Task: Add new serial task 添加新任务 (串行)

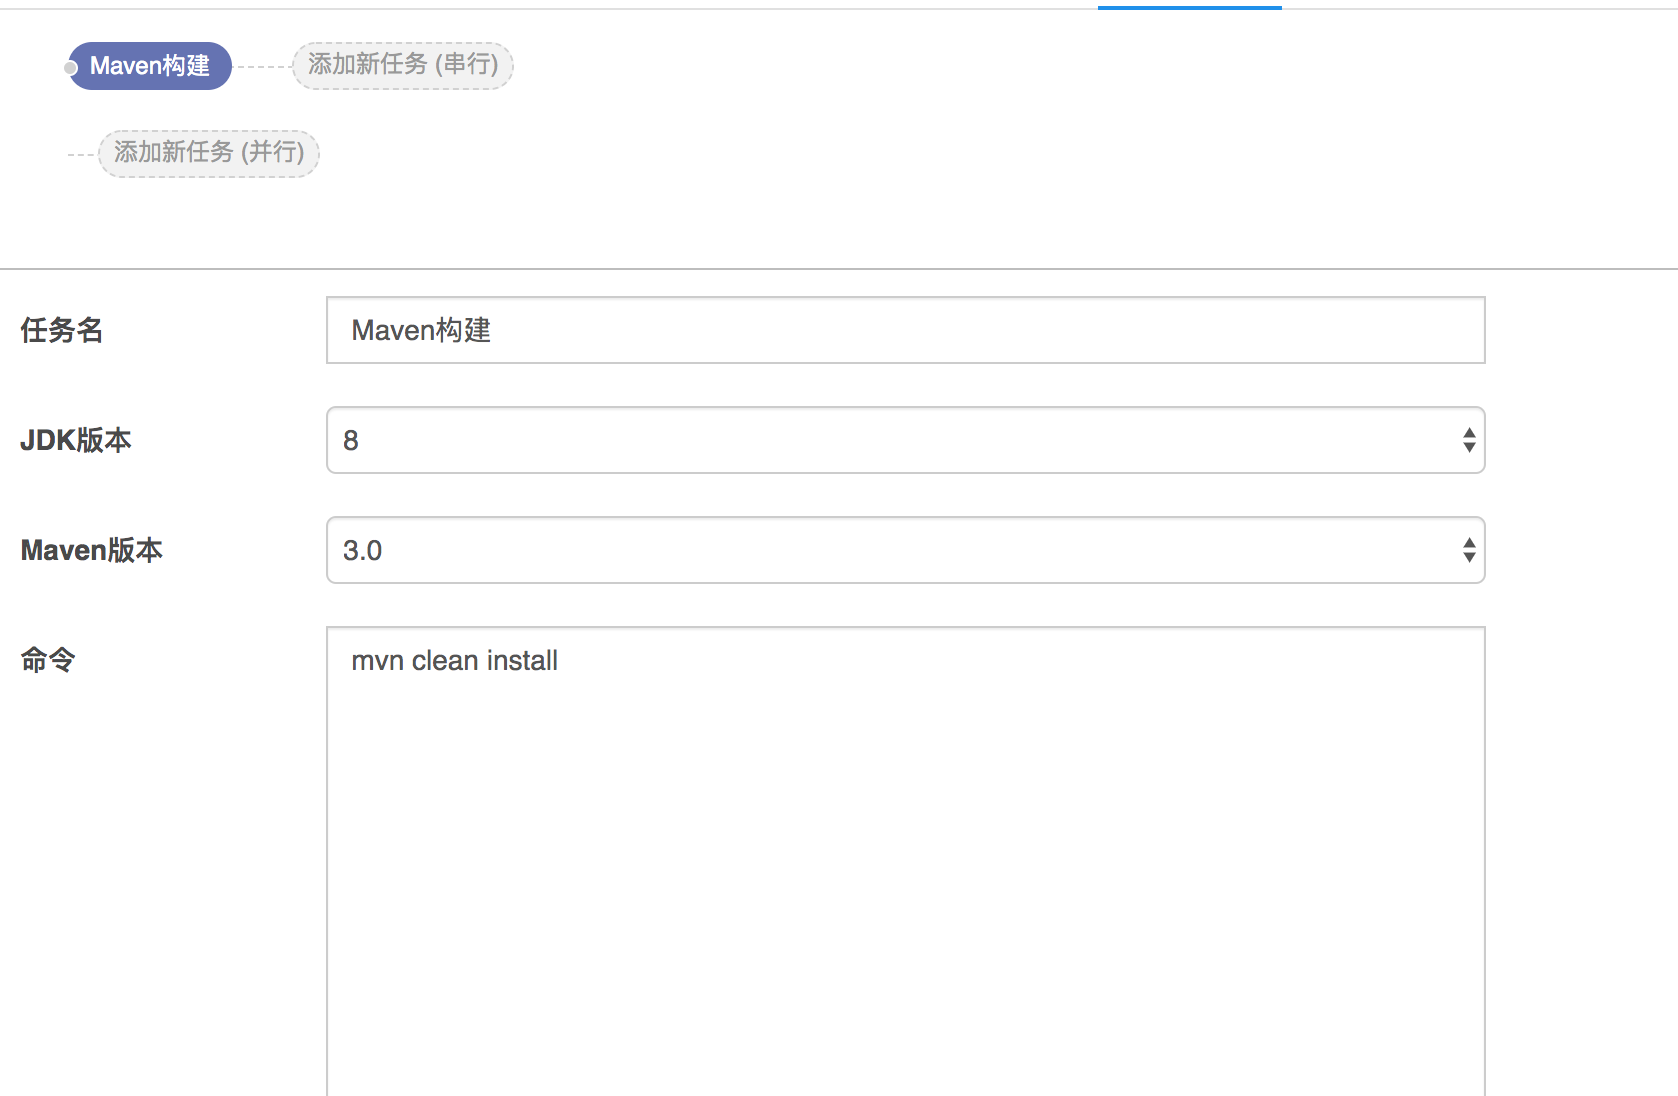Action: 403,66
